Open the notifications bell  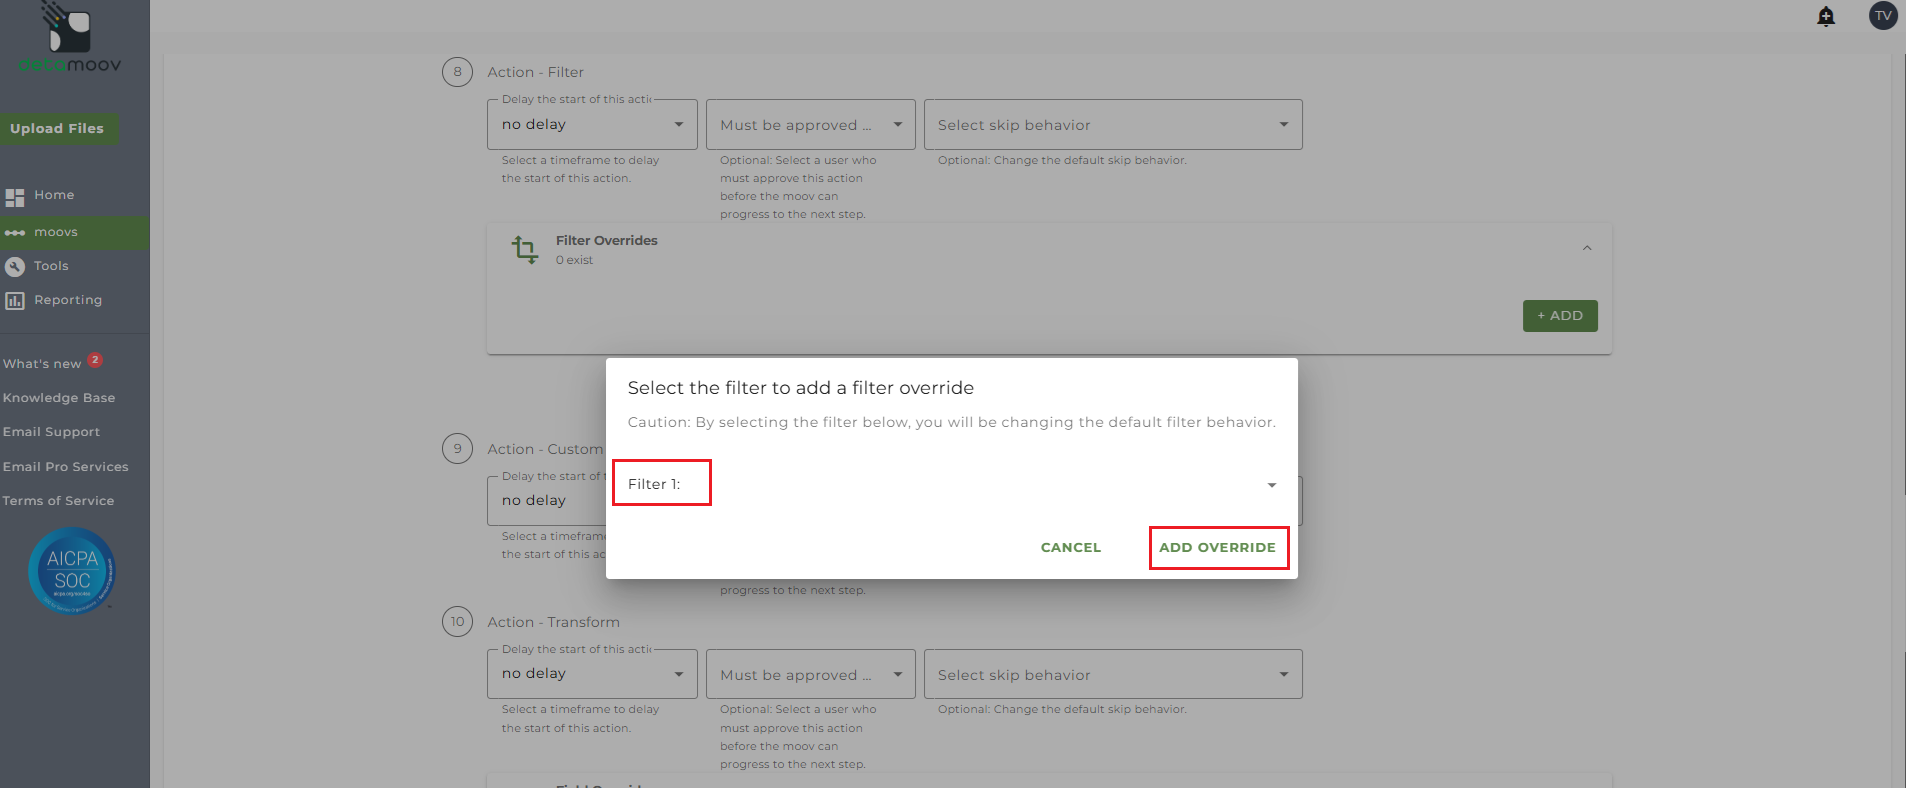(x=1826, y=16)
